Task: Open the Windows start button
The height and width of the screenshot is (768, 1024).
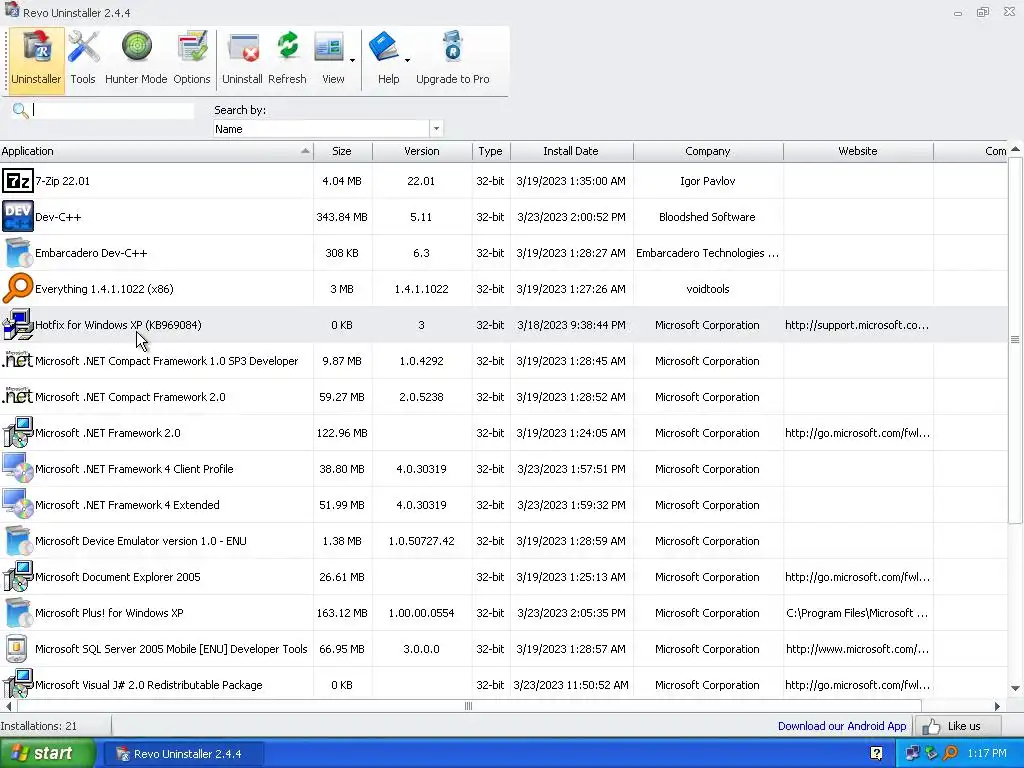Action: coord(47,754)
